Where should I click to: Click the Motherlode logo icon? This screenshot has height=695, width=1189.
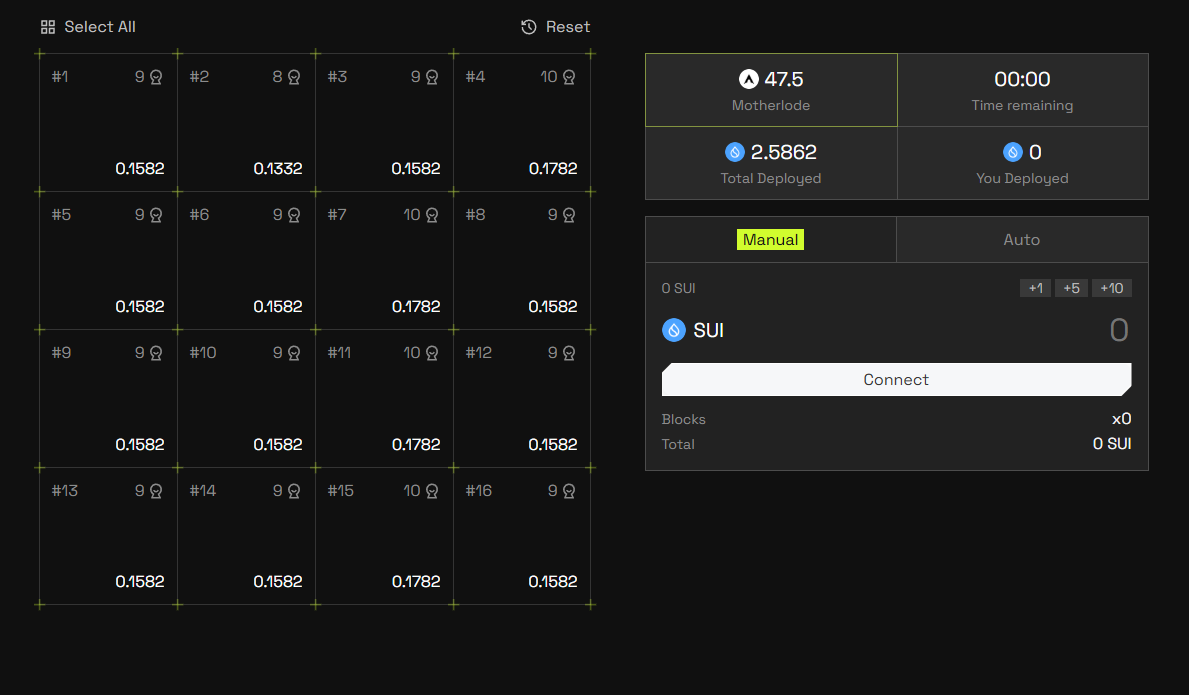point(749,79)
